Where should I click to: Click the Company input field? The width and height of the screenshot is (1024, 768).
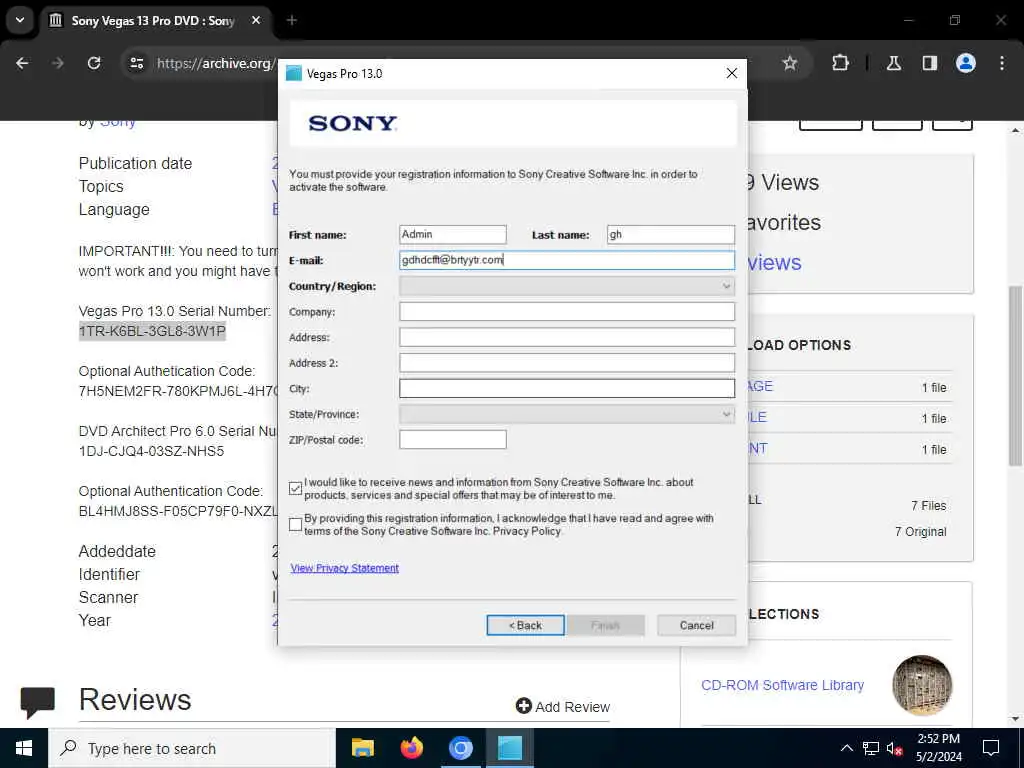(567, 312)
